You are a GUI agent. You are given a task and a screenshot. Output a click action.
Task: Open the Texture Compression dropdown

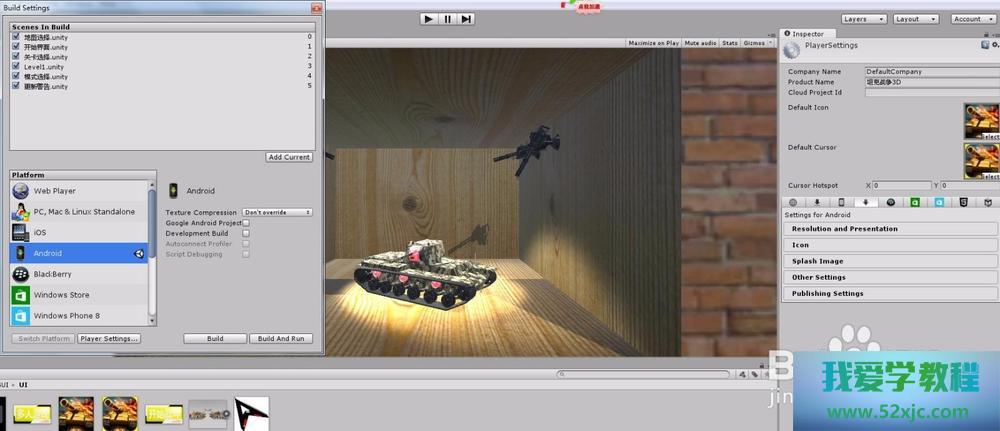pos(278,212)
